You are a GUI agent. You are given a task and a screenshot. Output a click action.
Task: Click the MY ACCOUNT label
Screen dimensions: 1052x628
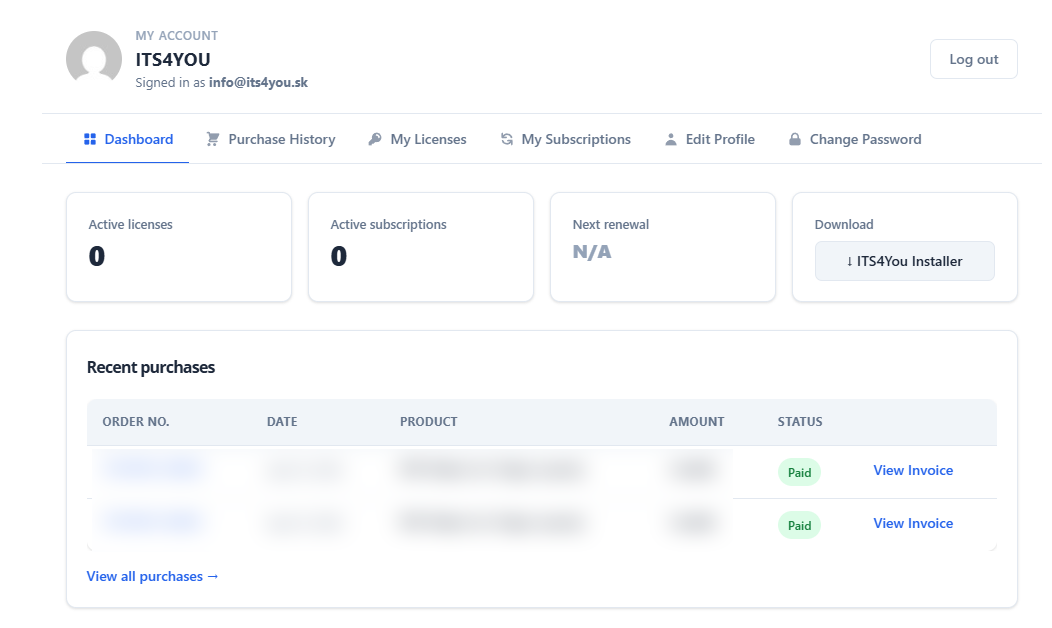pos(176,36)
